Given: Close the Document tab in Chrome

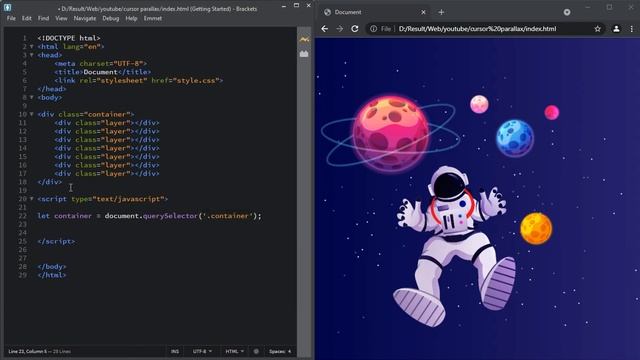Looking at the screenshot, I should [423, 12].
